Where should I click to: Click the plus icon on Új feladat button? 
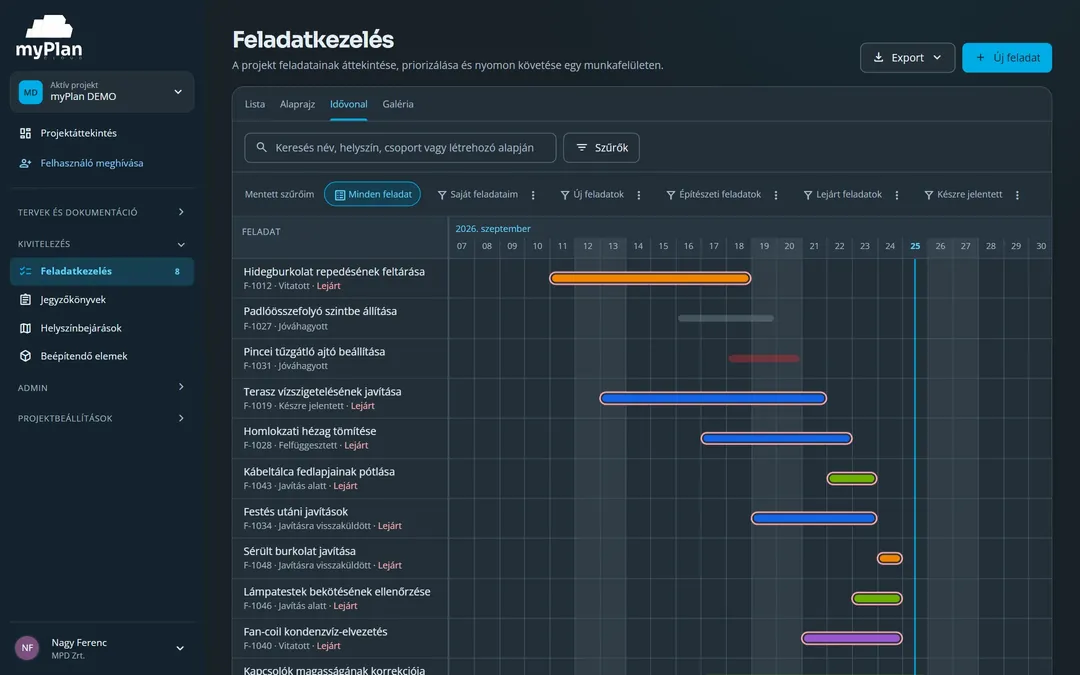click(980, 57)
